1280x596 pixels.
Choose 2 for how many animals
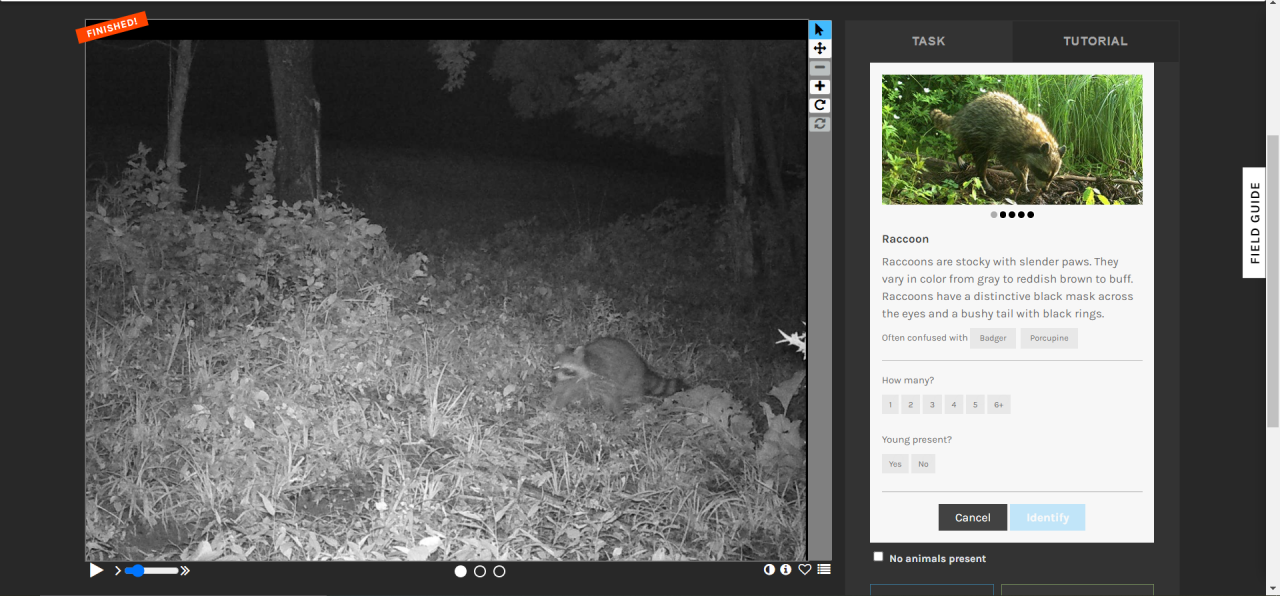pyautogui.click(x=911, y=405)
